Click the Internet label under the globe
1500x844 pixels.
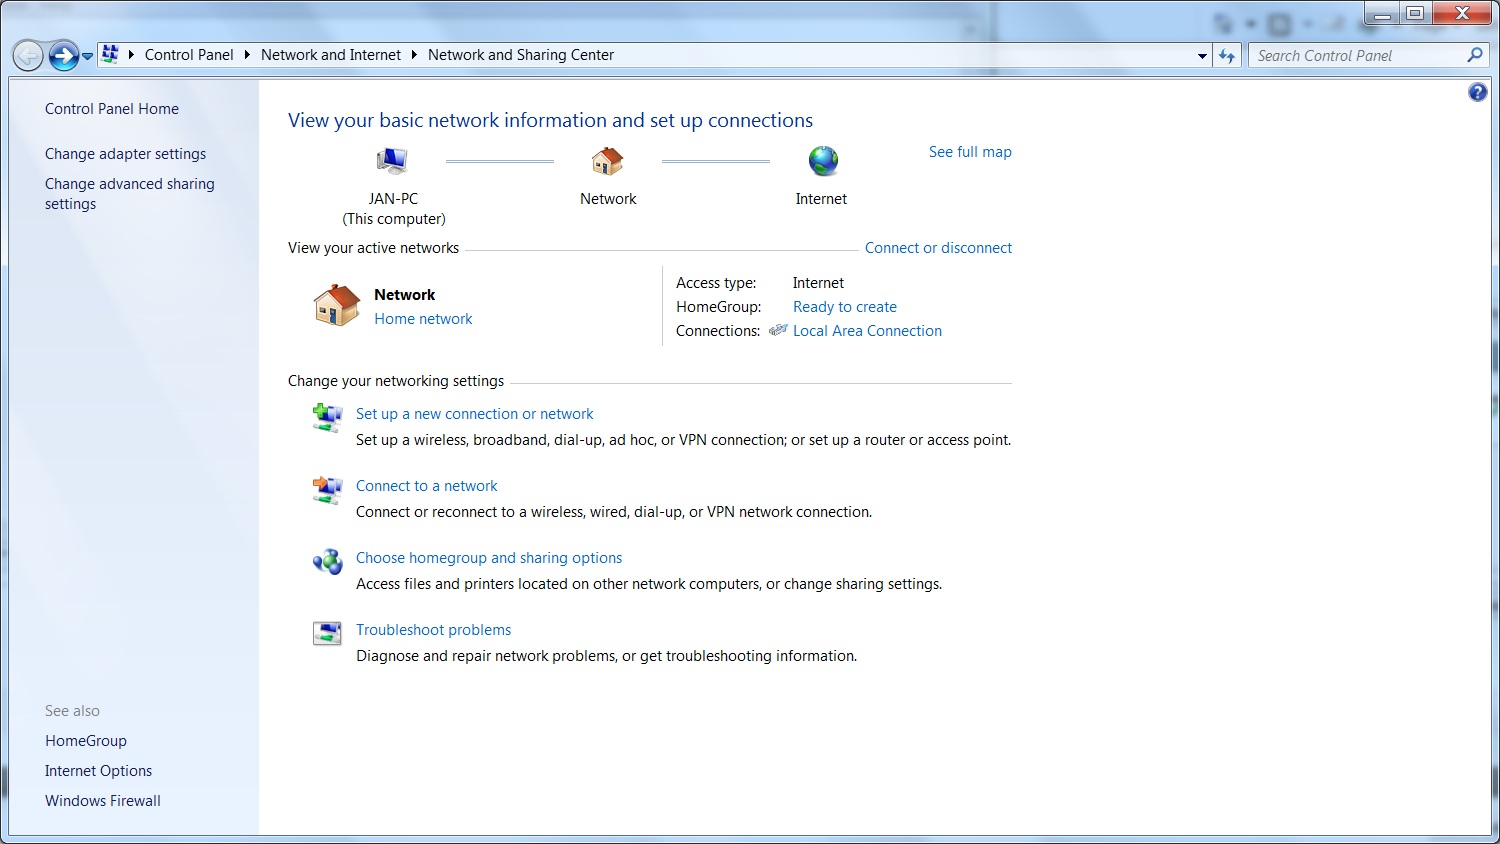pyautogui.click(x=821, y=199)
